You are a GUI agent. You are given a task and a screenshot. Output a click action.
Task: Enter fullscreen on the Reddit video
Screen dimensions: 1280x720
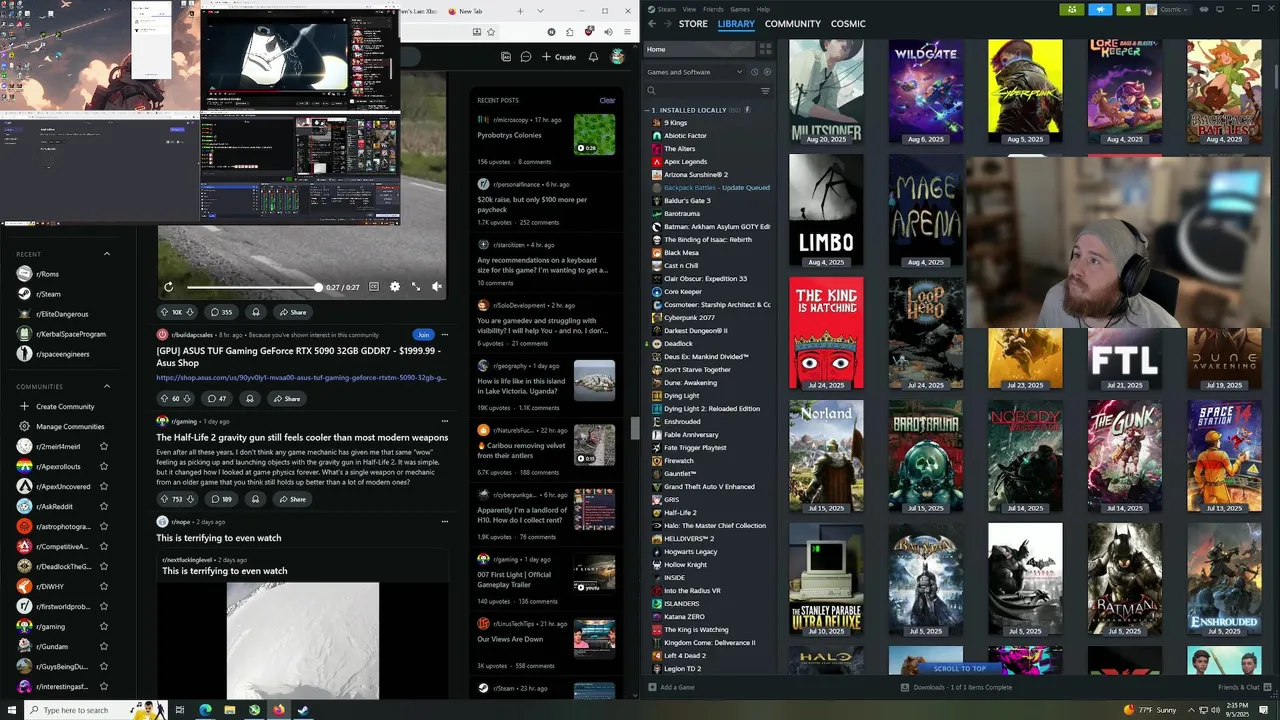point(416,287)
